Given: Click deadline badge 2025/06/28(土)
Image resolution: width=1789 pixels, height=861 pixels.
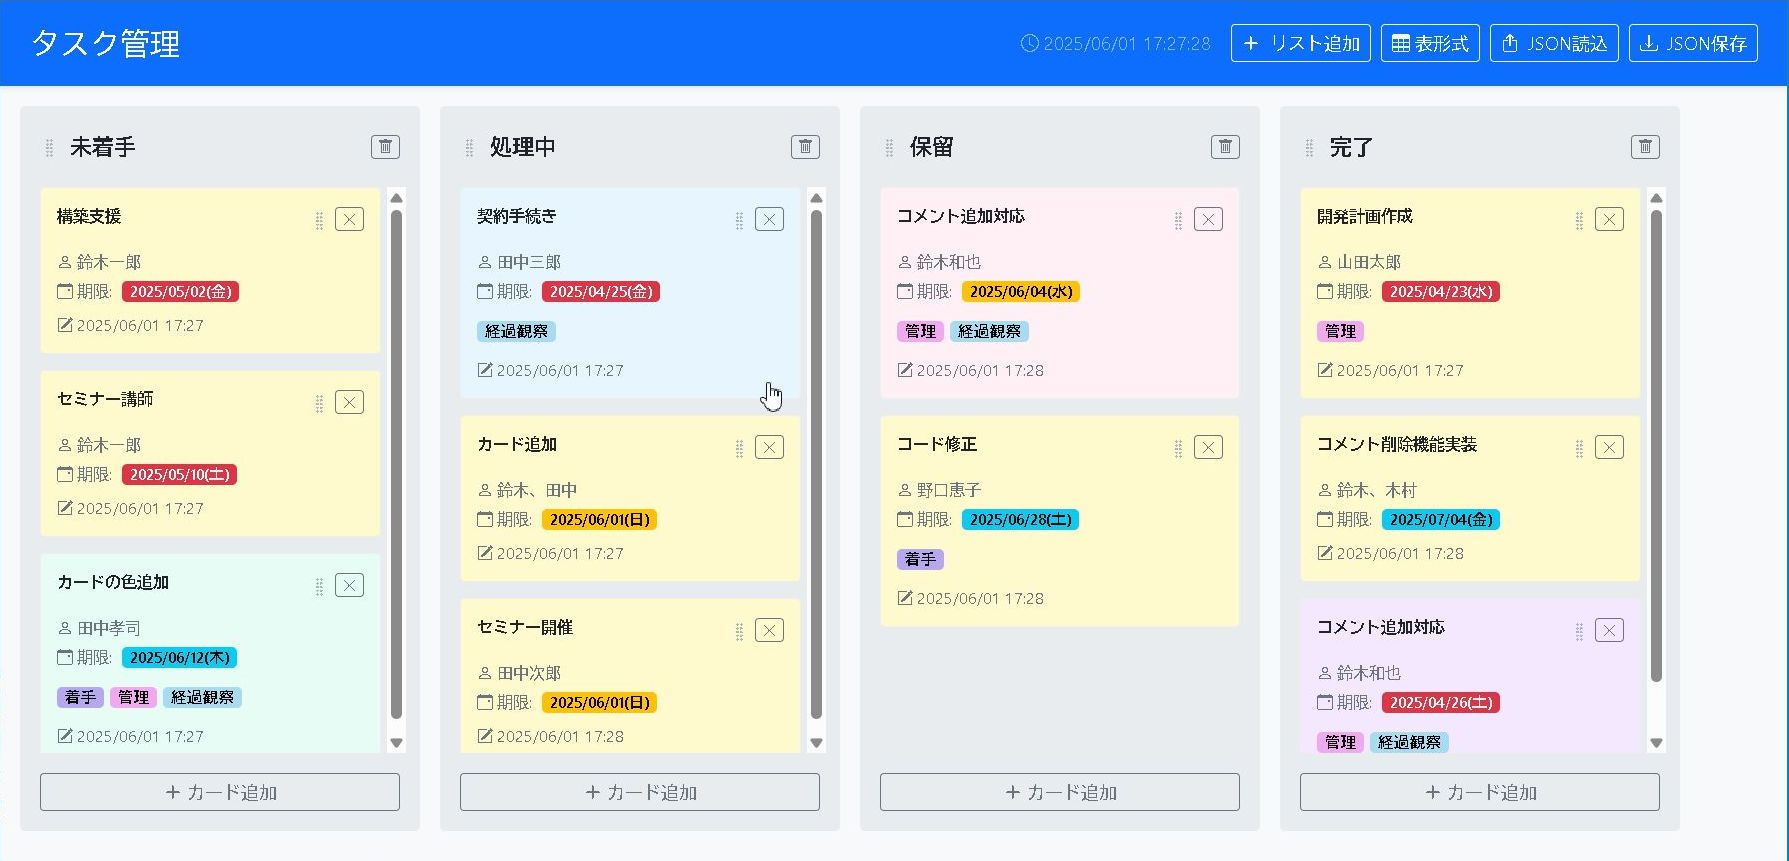Looking at the screenshot, I should [x=1020, y=520].
